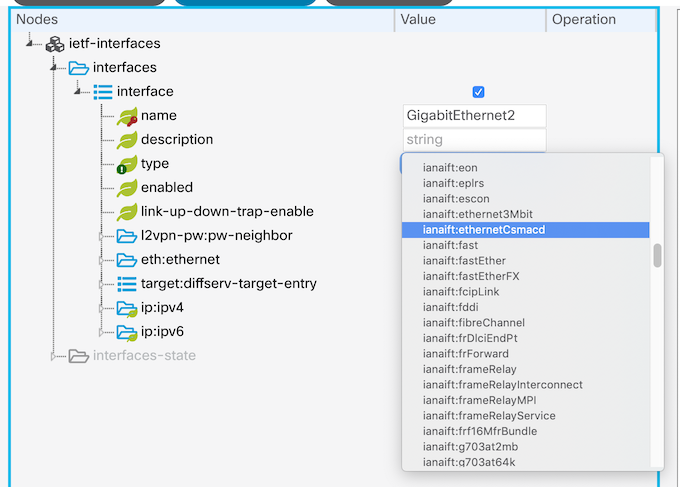680x487 pixels.
Task: Select ianaift:eon from the type list
Action: (525, 168)
